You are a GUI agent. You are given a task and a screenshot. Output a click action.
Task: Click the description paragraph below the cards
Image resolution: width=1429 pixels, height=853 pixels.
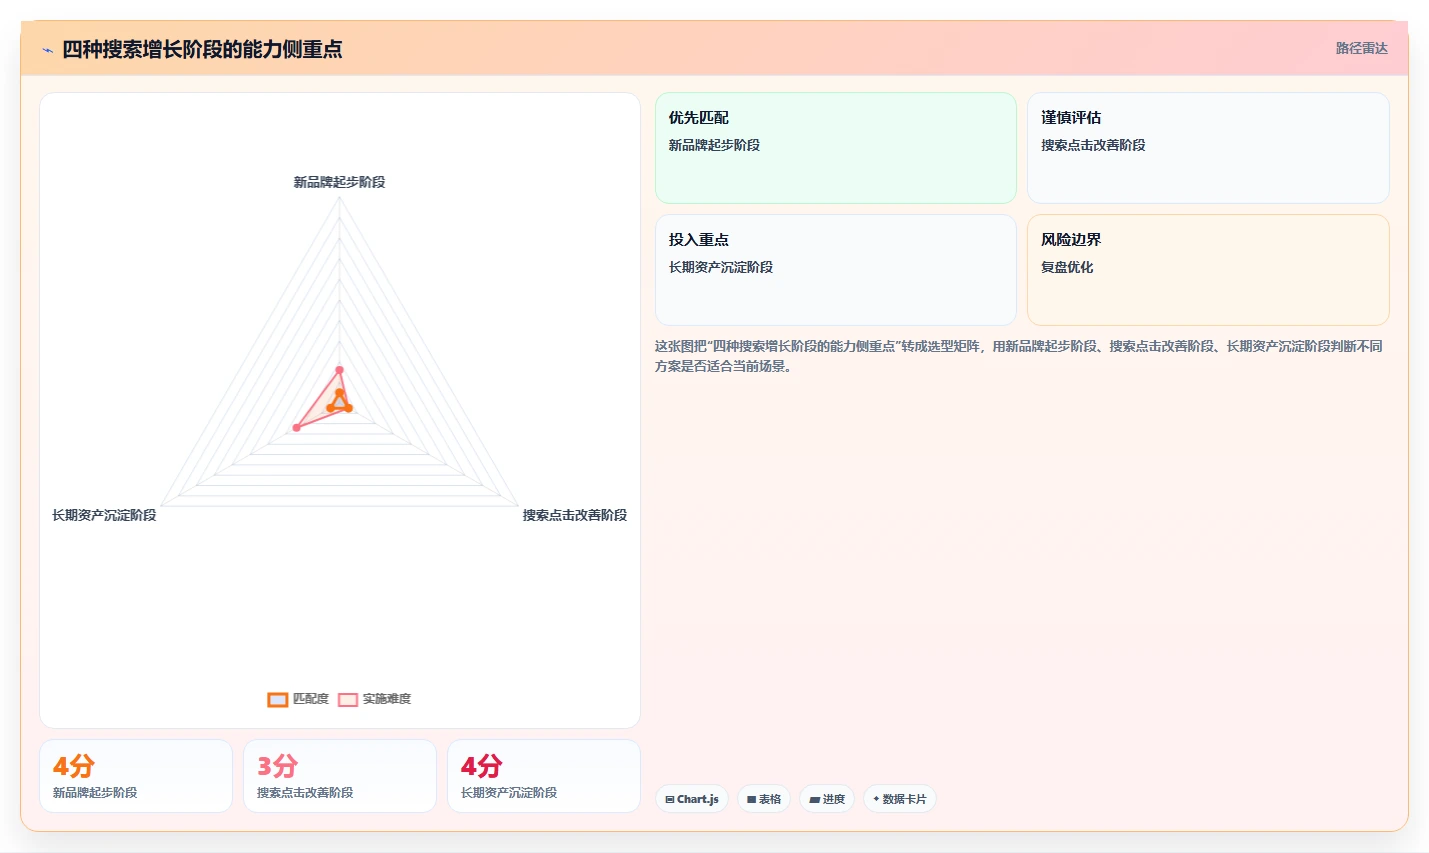[1019, 356]
